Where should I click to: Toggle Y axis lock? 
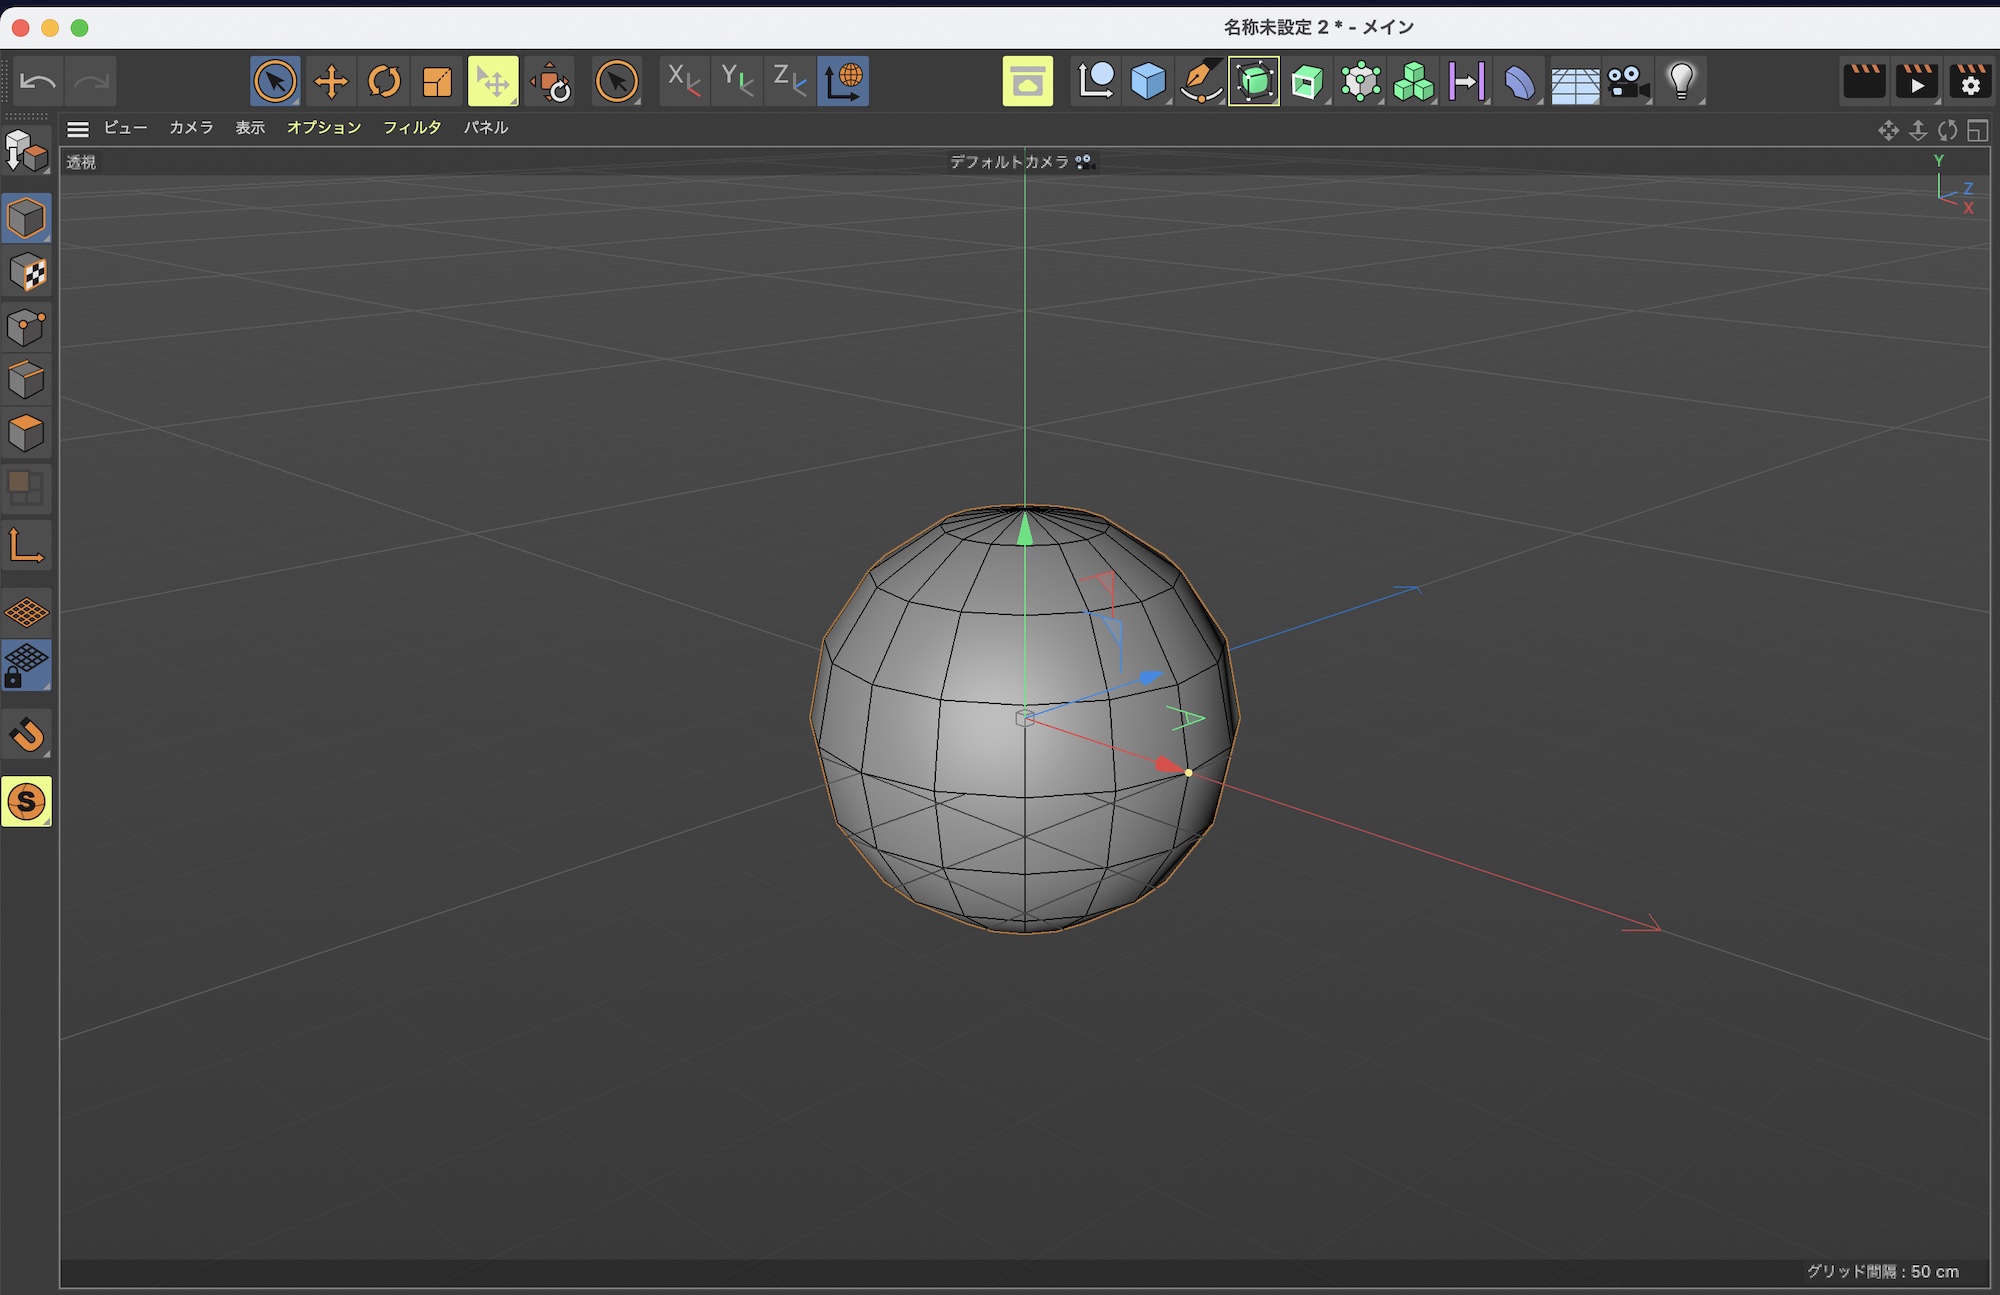click(737, 82)
